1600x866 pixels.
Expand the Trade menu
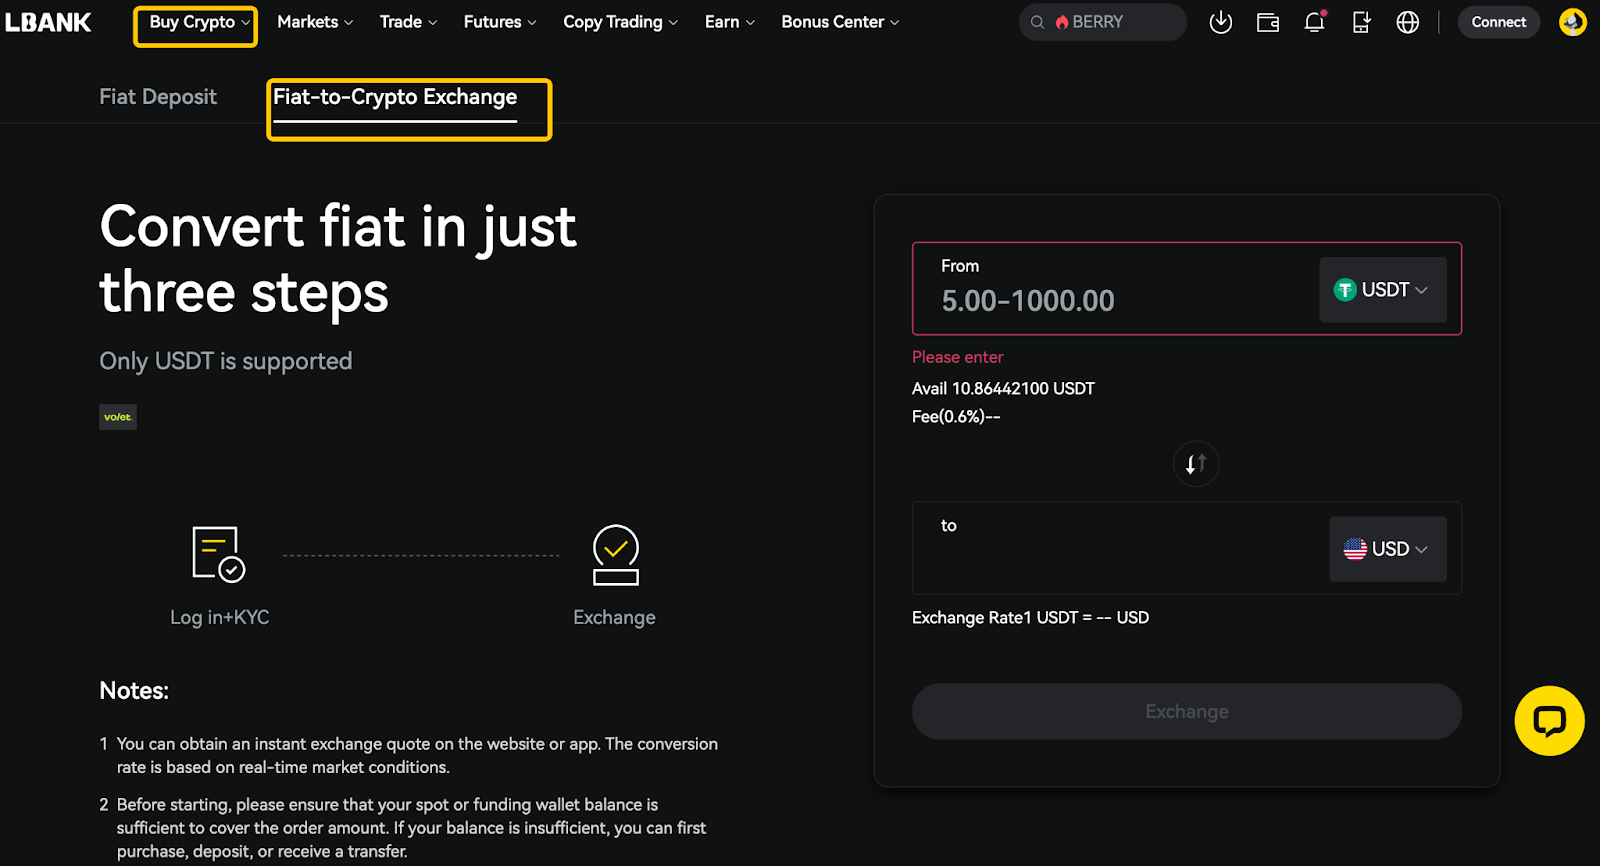click(408, 22)
